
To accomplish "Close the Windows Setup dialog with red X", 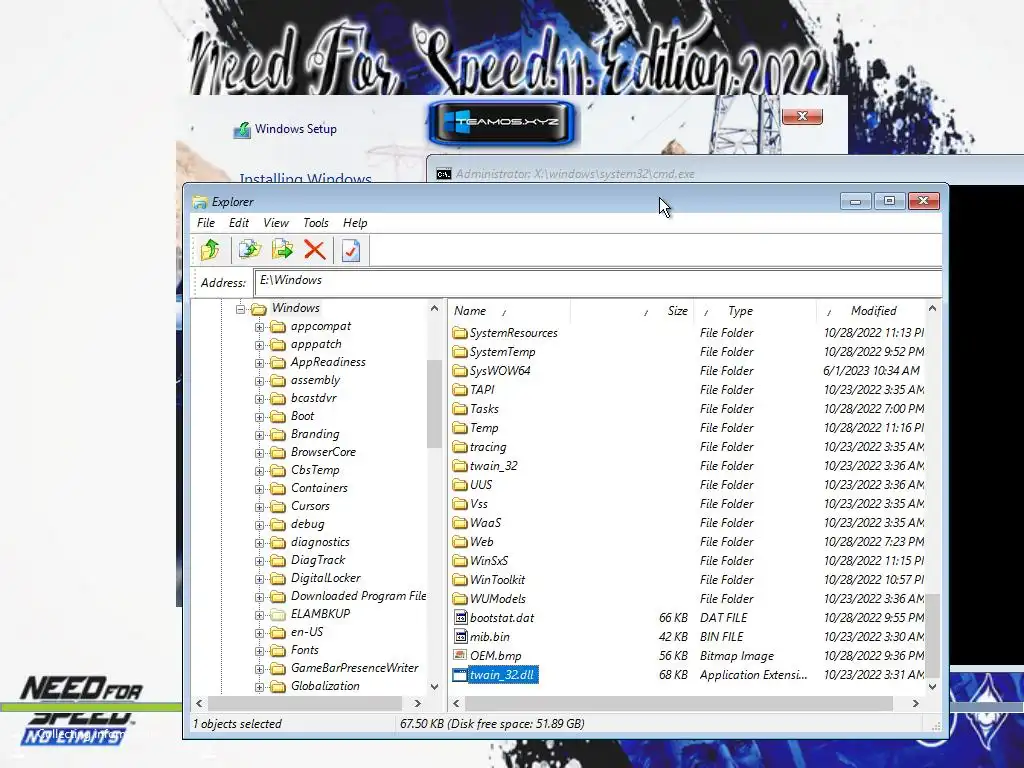I will pos(802,116).
